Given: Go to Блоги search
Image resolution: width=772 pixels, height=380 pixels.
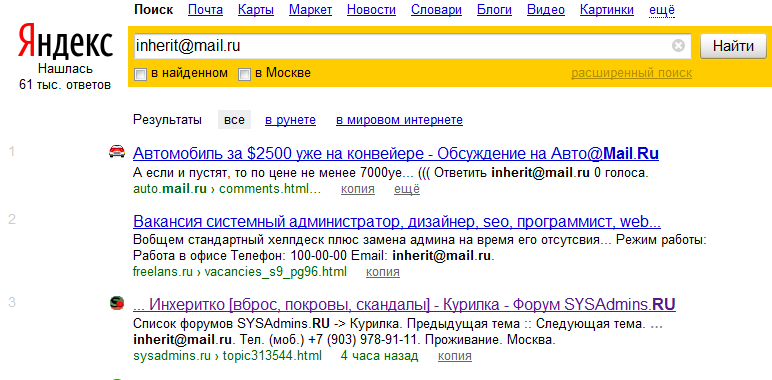Looking at the screenshot, I should [x=494, y=10].
